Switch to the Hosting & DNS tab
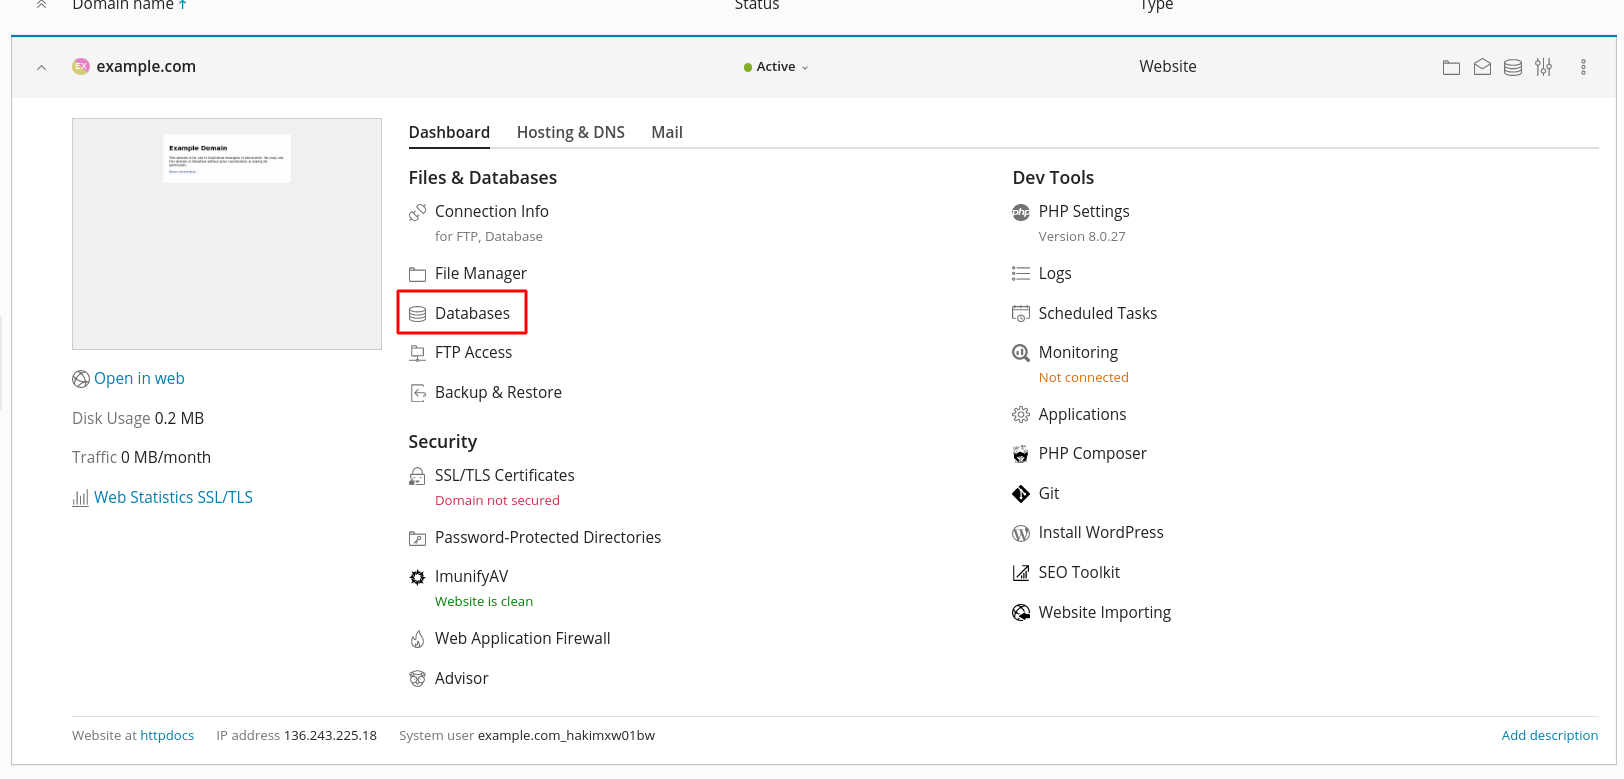The width and height of the screenshot is (1624, 779). pyautogui.click(x=570, y=132)
